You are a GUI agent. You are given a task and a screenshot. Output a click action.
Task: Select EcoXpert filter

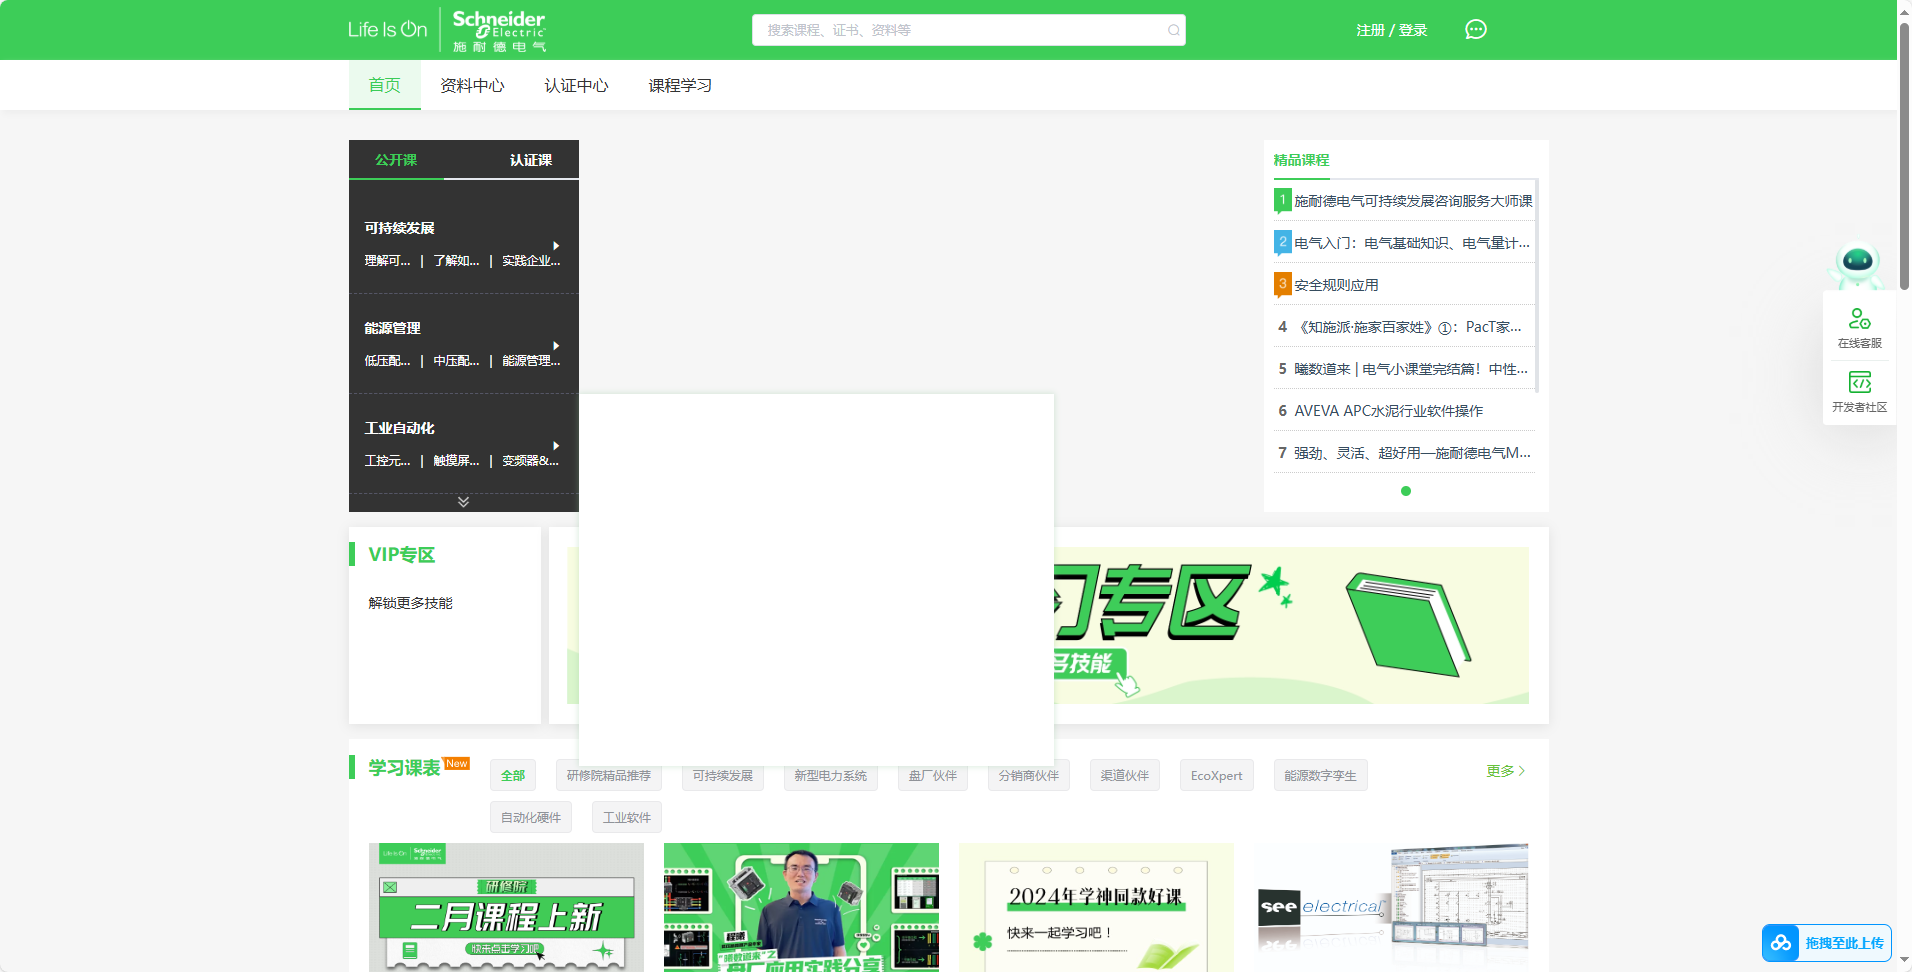1217,775
